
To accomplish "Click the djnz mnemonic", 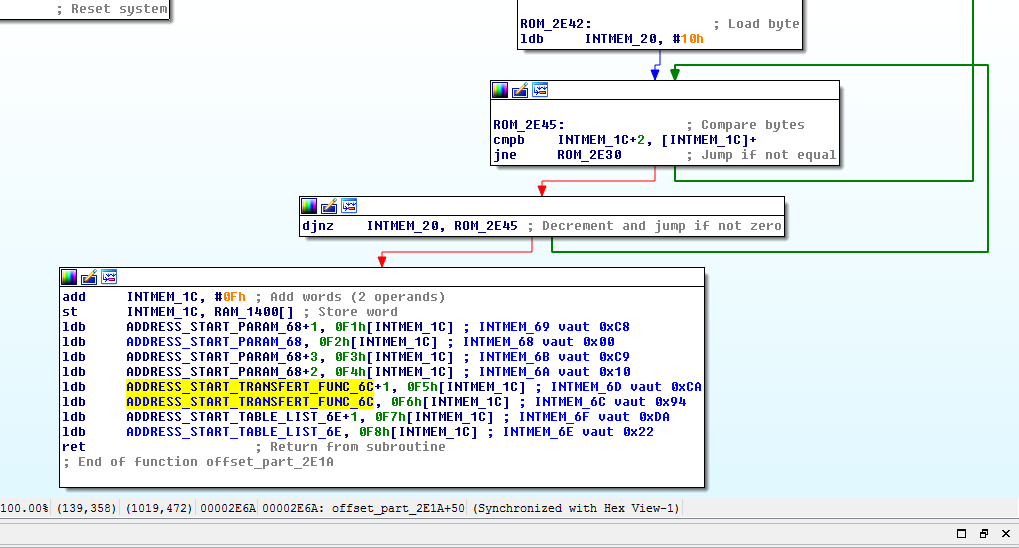I will (318, 226).
